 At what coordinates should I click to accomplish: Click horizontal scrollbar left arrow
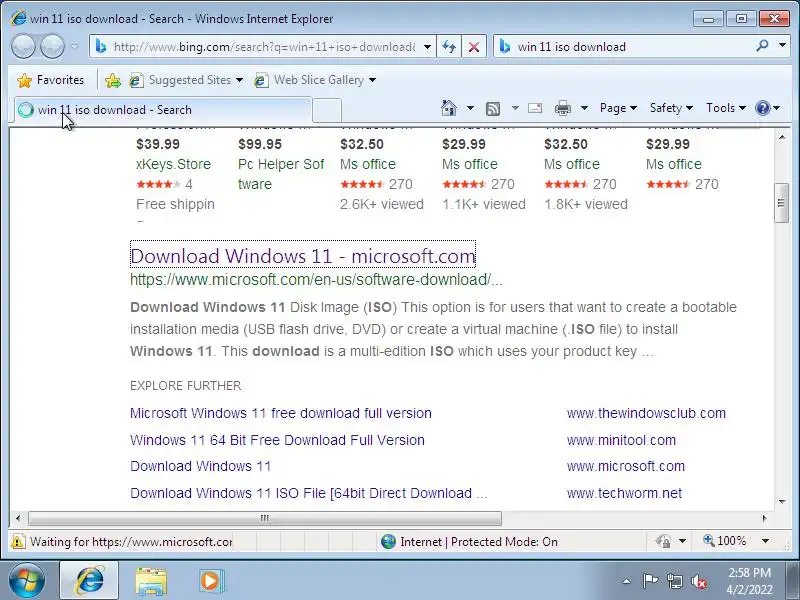pyautogui.click(x=18, y=518)
